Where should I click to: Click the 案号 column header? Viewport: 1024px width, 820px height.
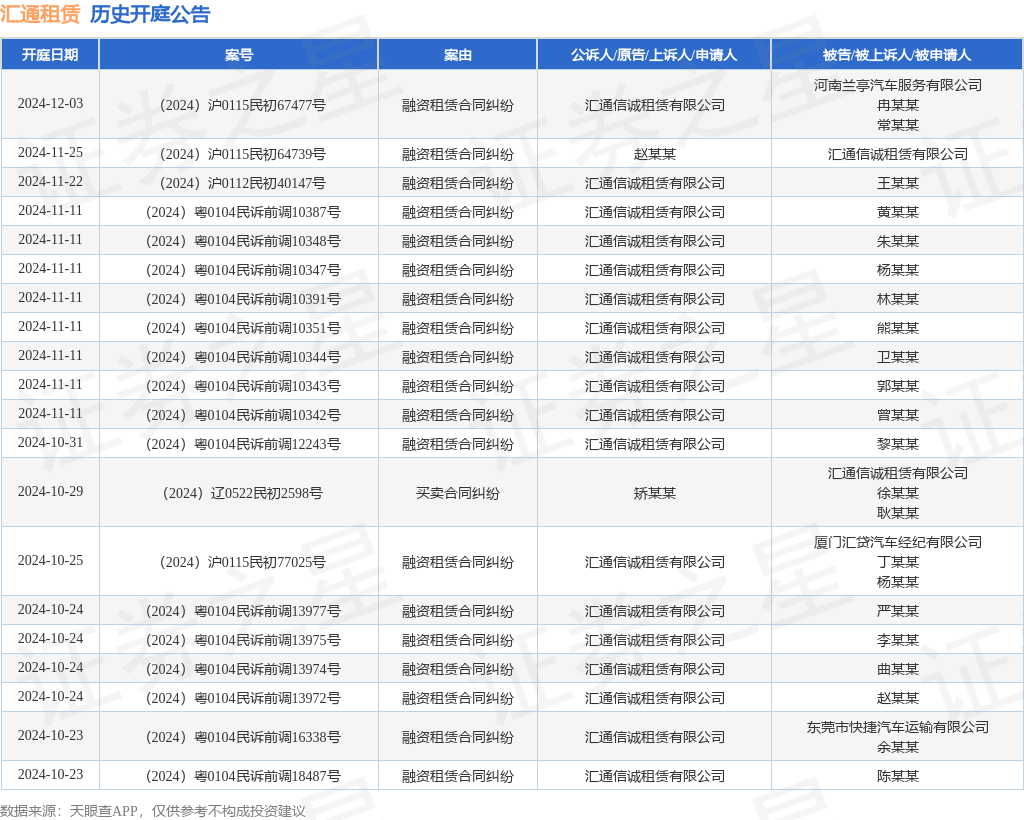(x=239, y=55)
